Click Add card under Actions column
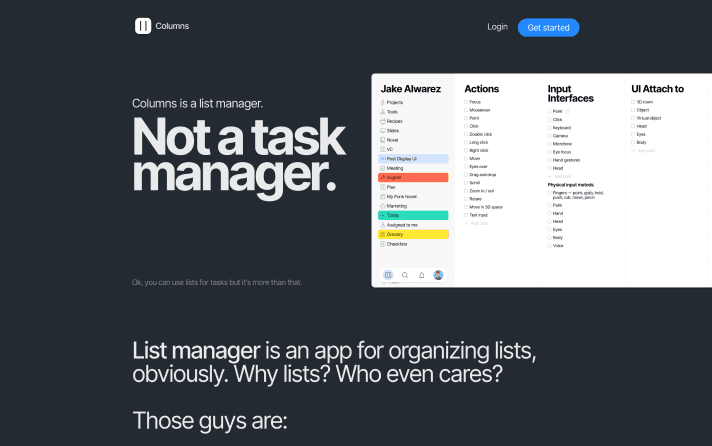 point(476,223)
